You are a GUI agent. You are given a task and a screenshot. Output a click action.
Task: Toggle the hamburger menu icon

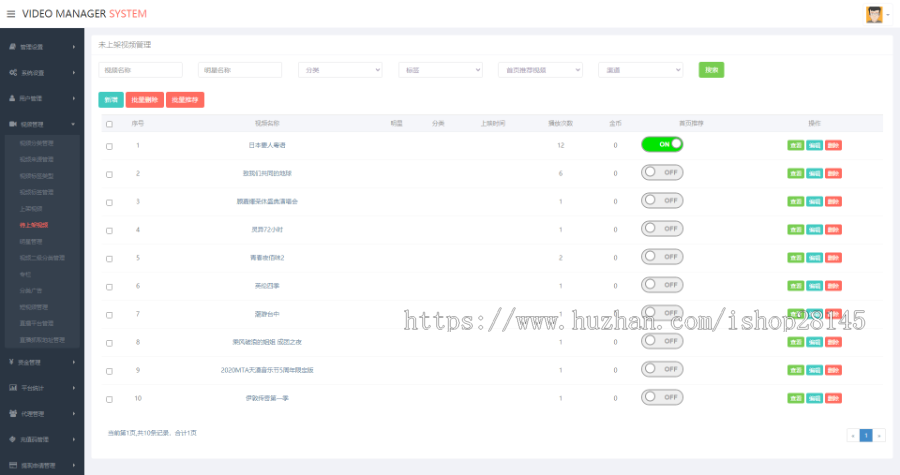[x=11, y=14]
